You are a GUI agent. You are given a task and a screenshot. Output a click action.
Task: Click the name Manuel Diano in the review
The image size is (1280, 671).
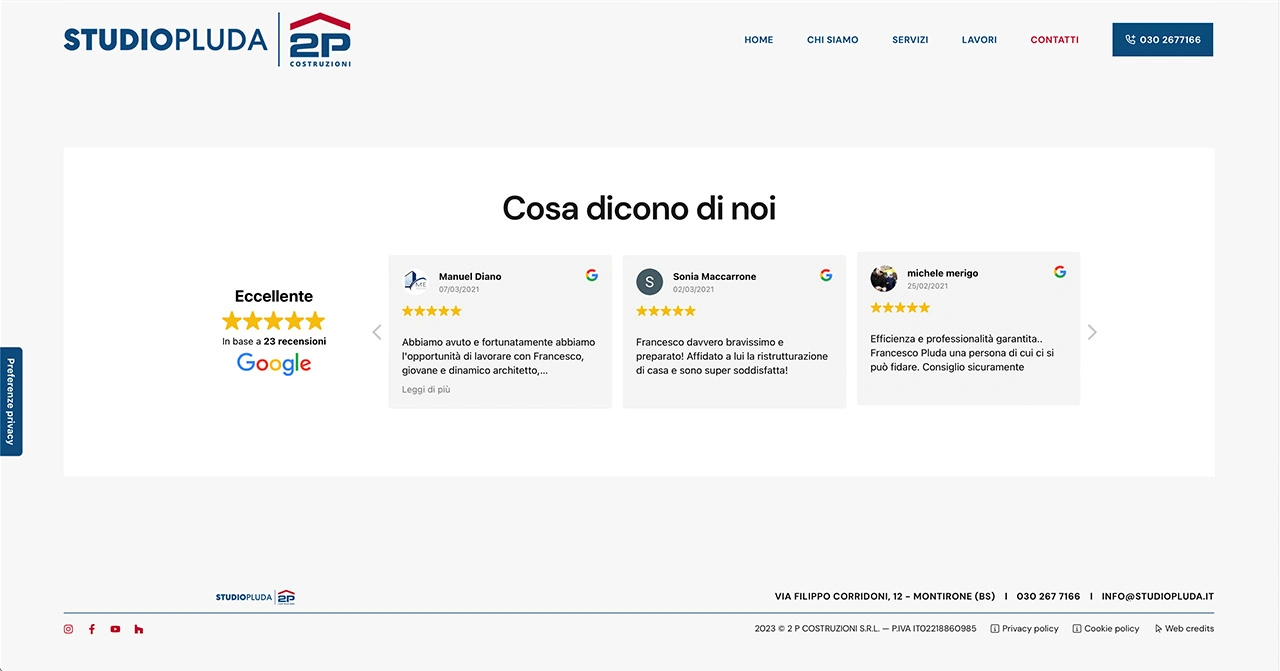(x=470, y=277)
